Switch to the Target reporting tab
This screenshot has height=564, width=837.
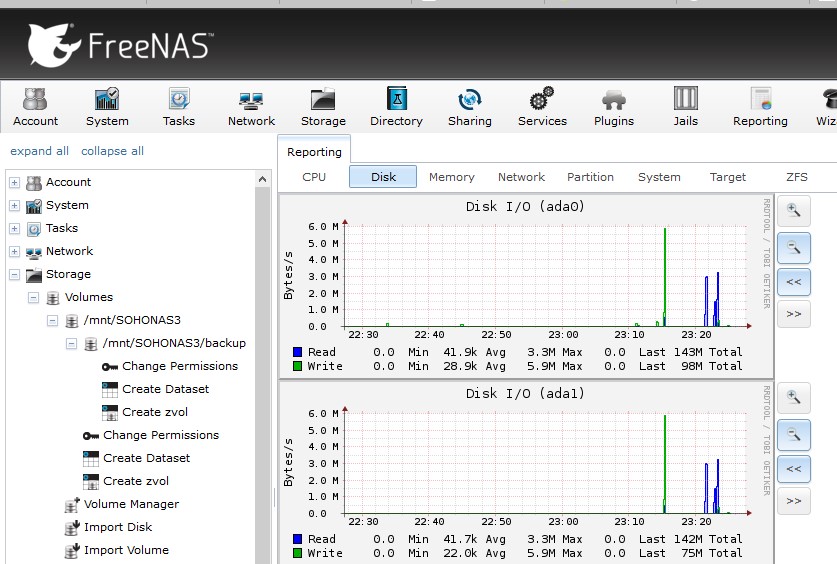(x=728, y=177)
